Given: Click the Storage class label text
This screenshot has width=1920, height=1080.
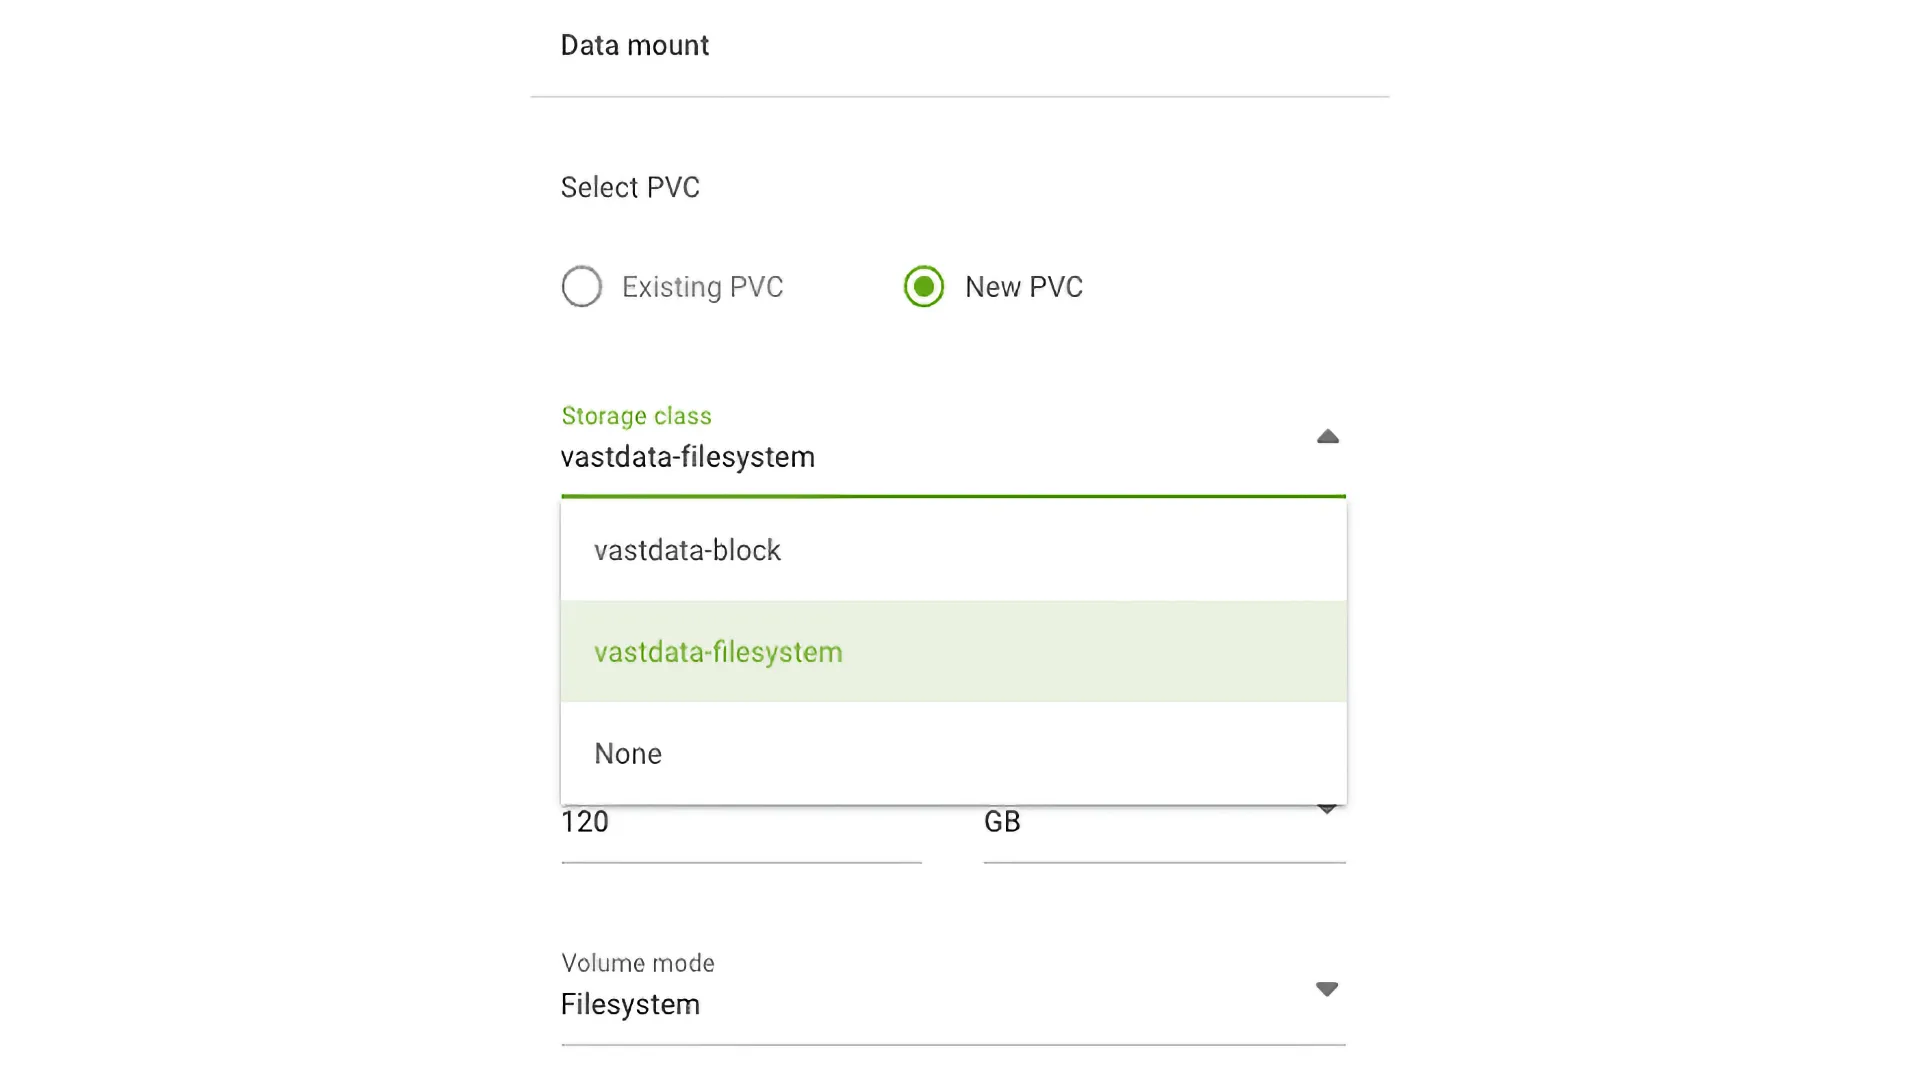Looking at the screenshot, I should 637,415.
